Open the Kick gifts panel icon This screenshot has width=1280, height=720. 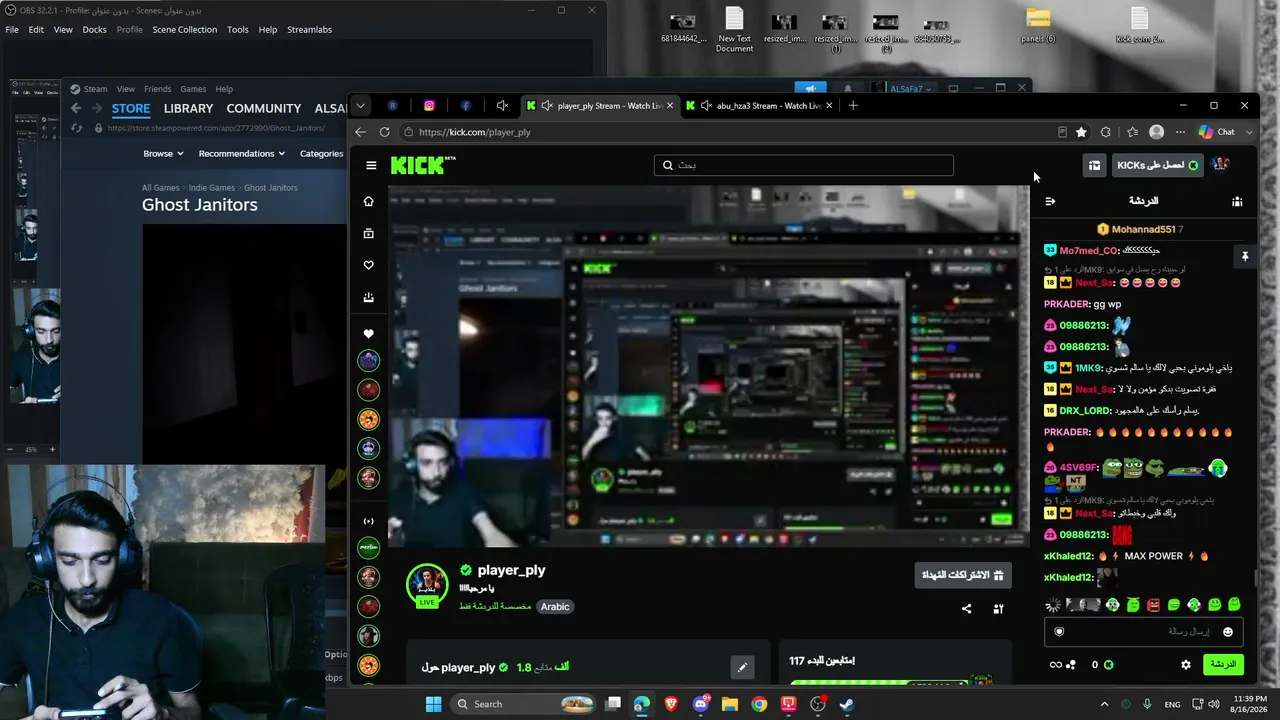(x=1094, y=165)
